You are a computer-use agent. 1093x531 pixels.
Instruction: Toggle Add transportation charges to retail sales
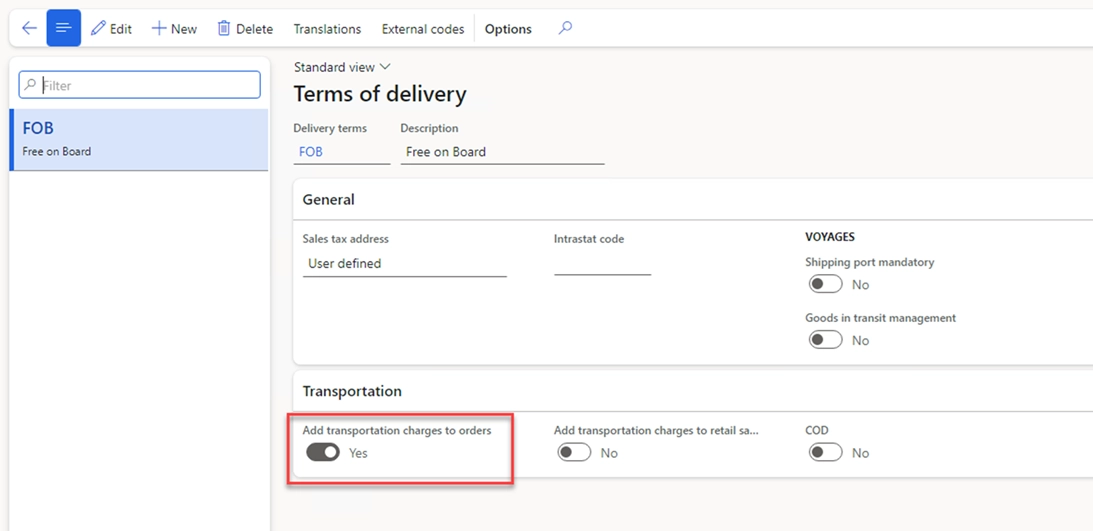[574, 453]
